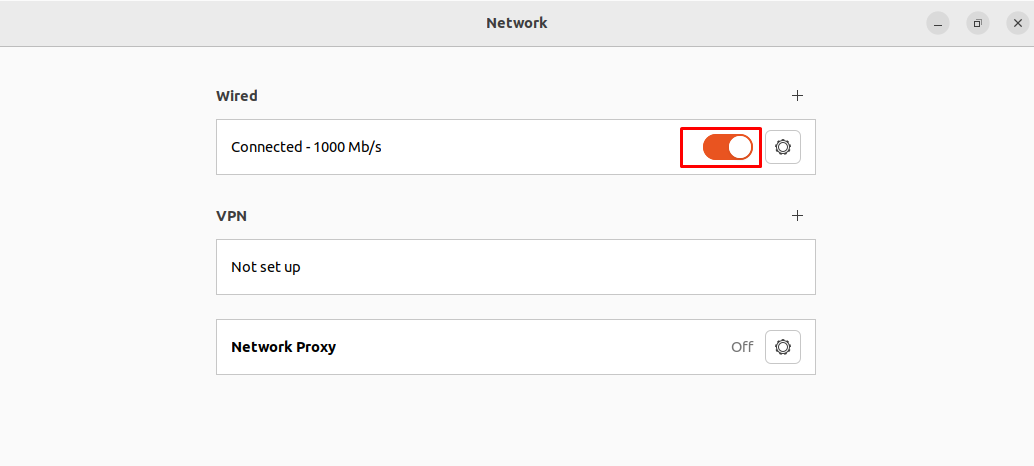Click the Network title in header bar

517,23
